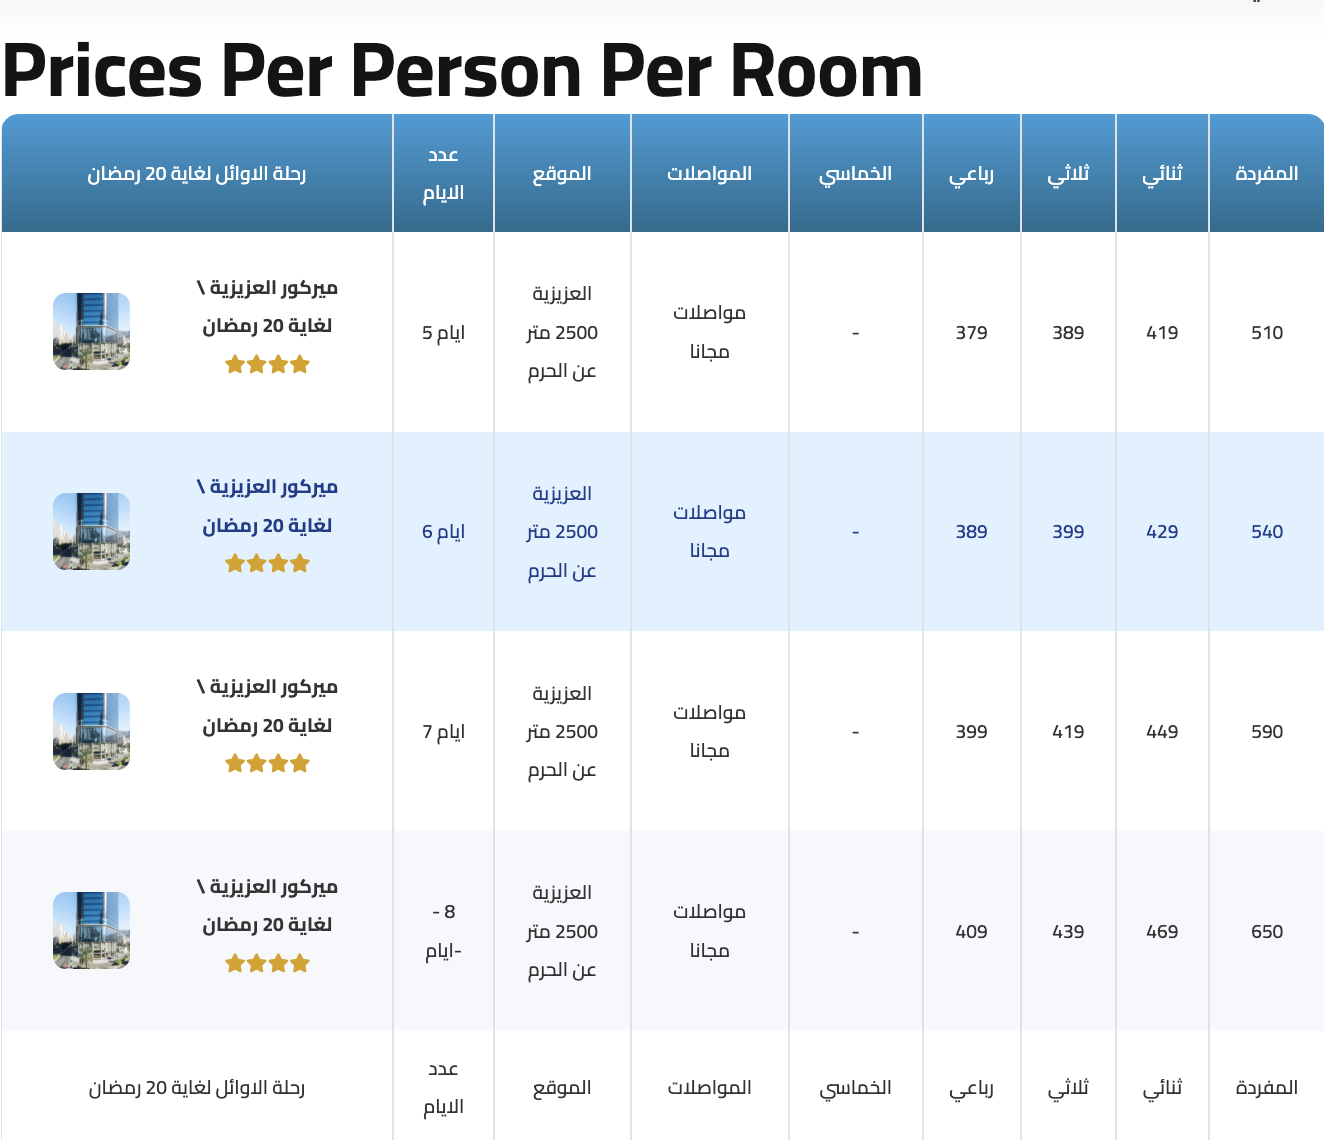Select the 6 ايام duration cell
Screen dimensions: 1324x1140
point(443,532)
